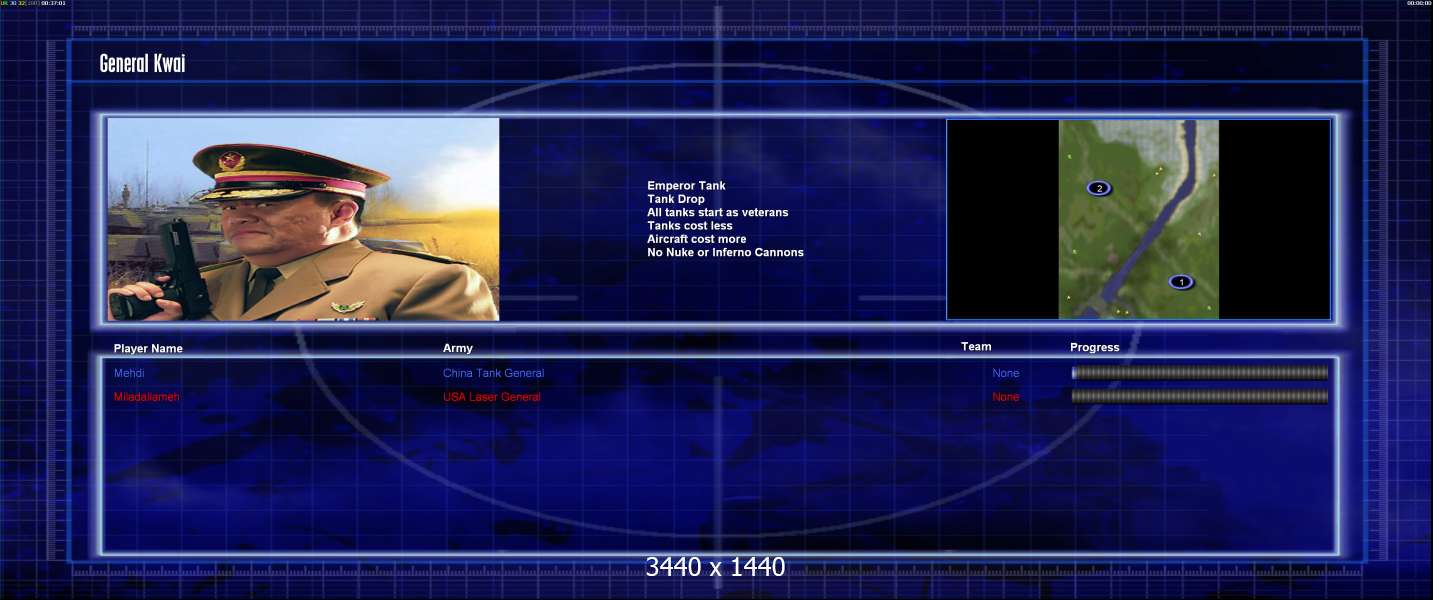Screen dimensions: 1433x600
Task: Click Miladallameh's loading progress bar
Action: tap(1200, 397)
